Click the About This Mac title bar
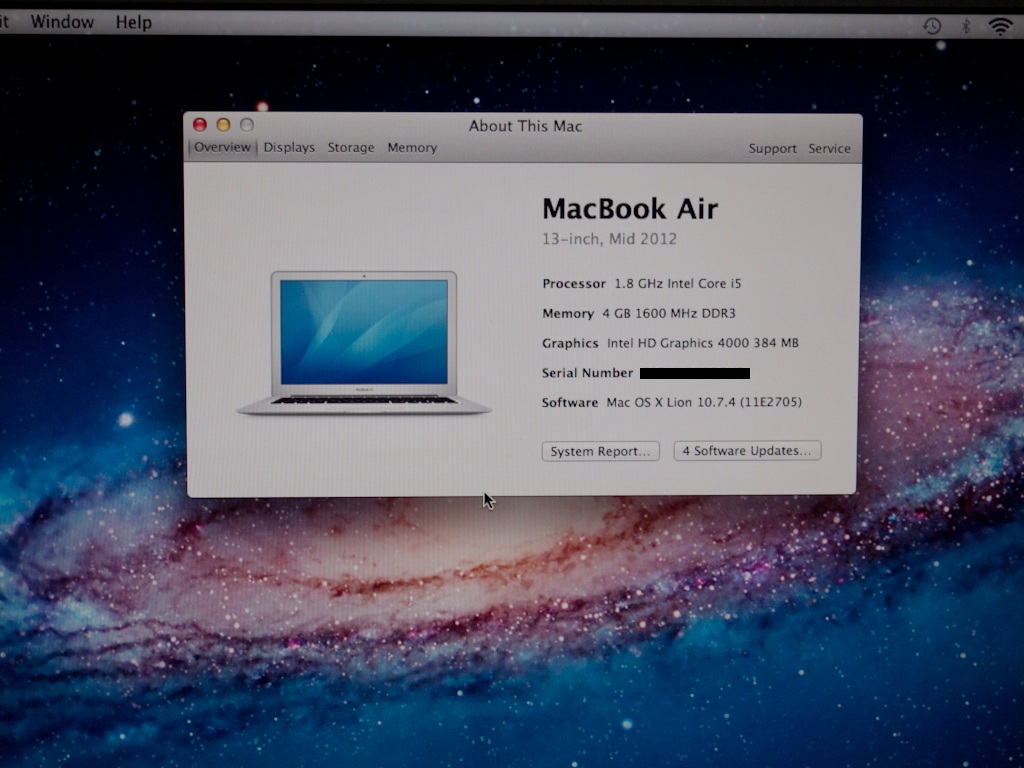Viewport: 1024px width, 768px height. (x=525, y=126)
